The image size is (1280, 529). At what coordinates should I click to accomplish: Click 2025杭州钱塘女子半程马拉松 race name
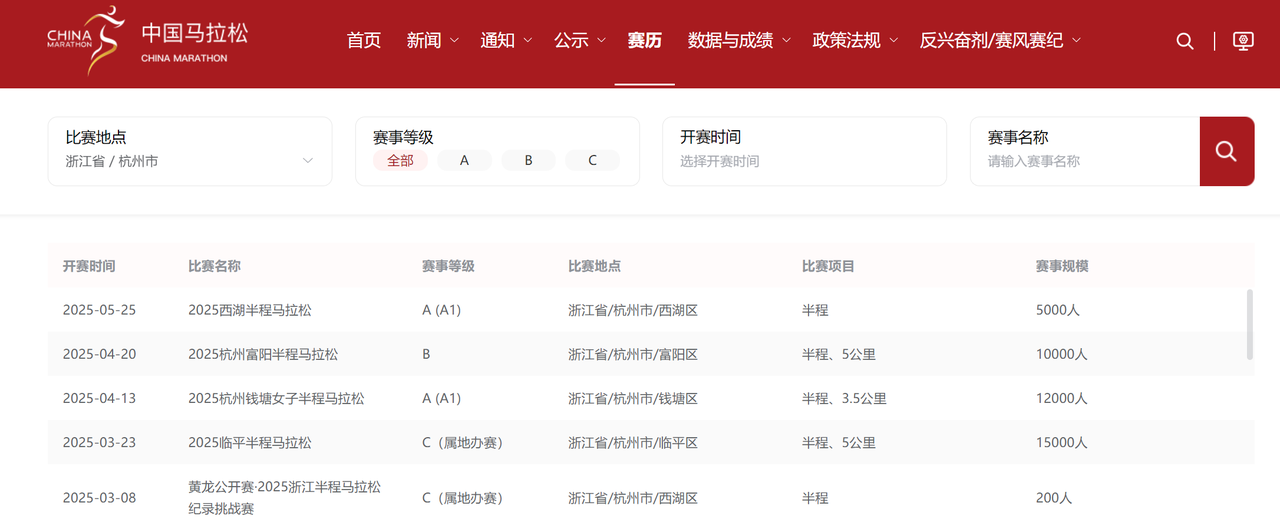pos(276,398)
